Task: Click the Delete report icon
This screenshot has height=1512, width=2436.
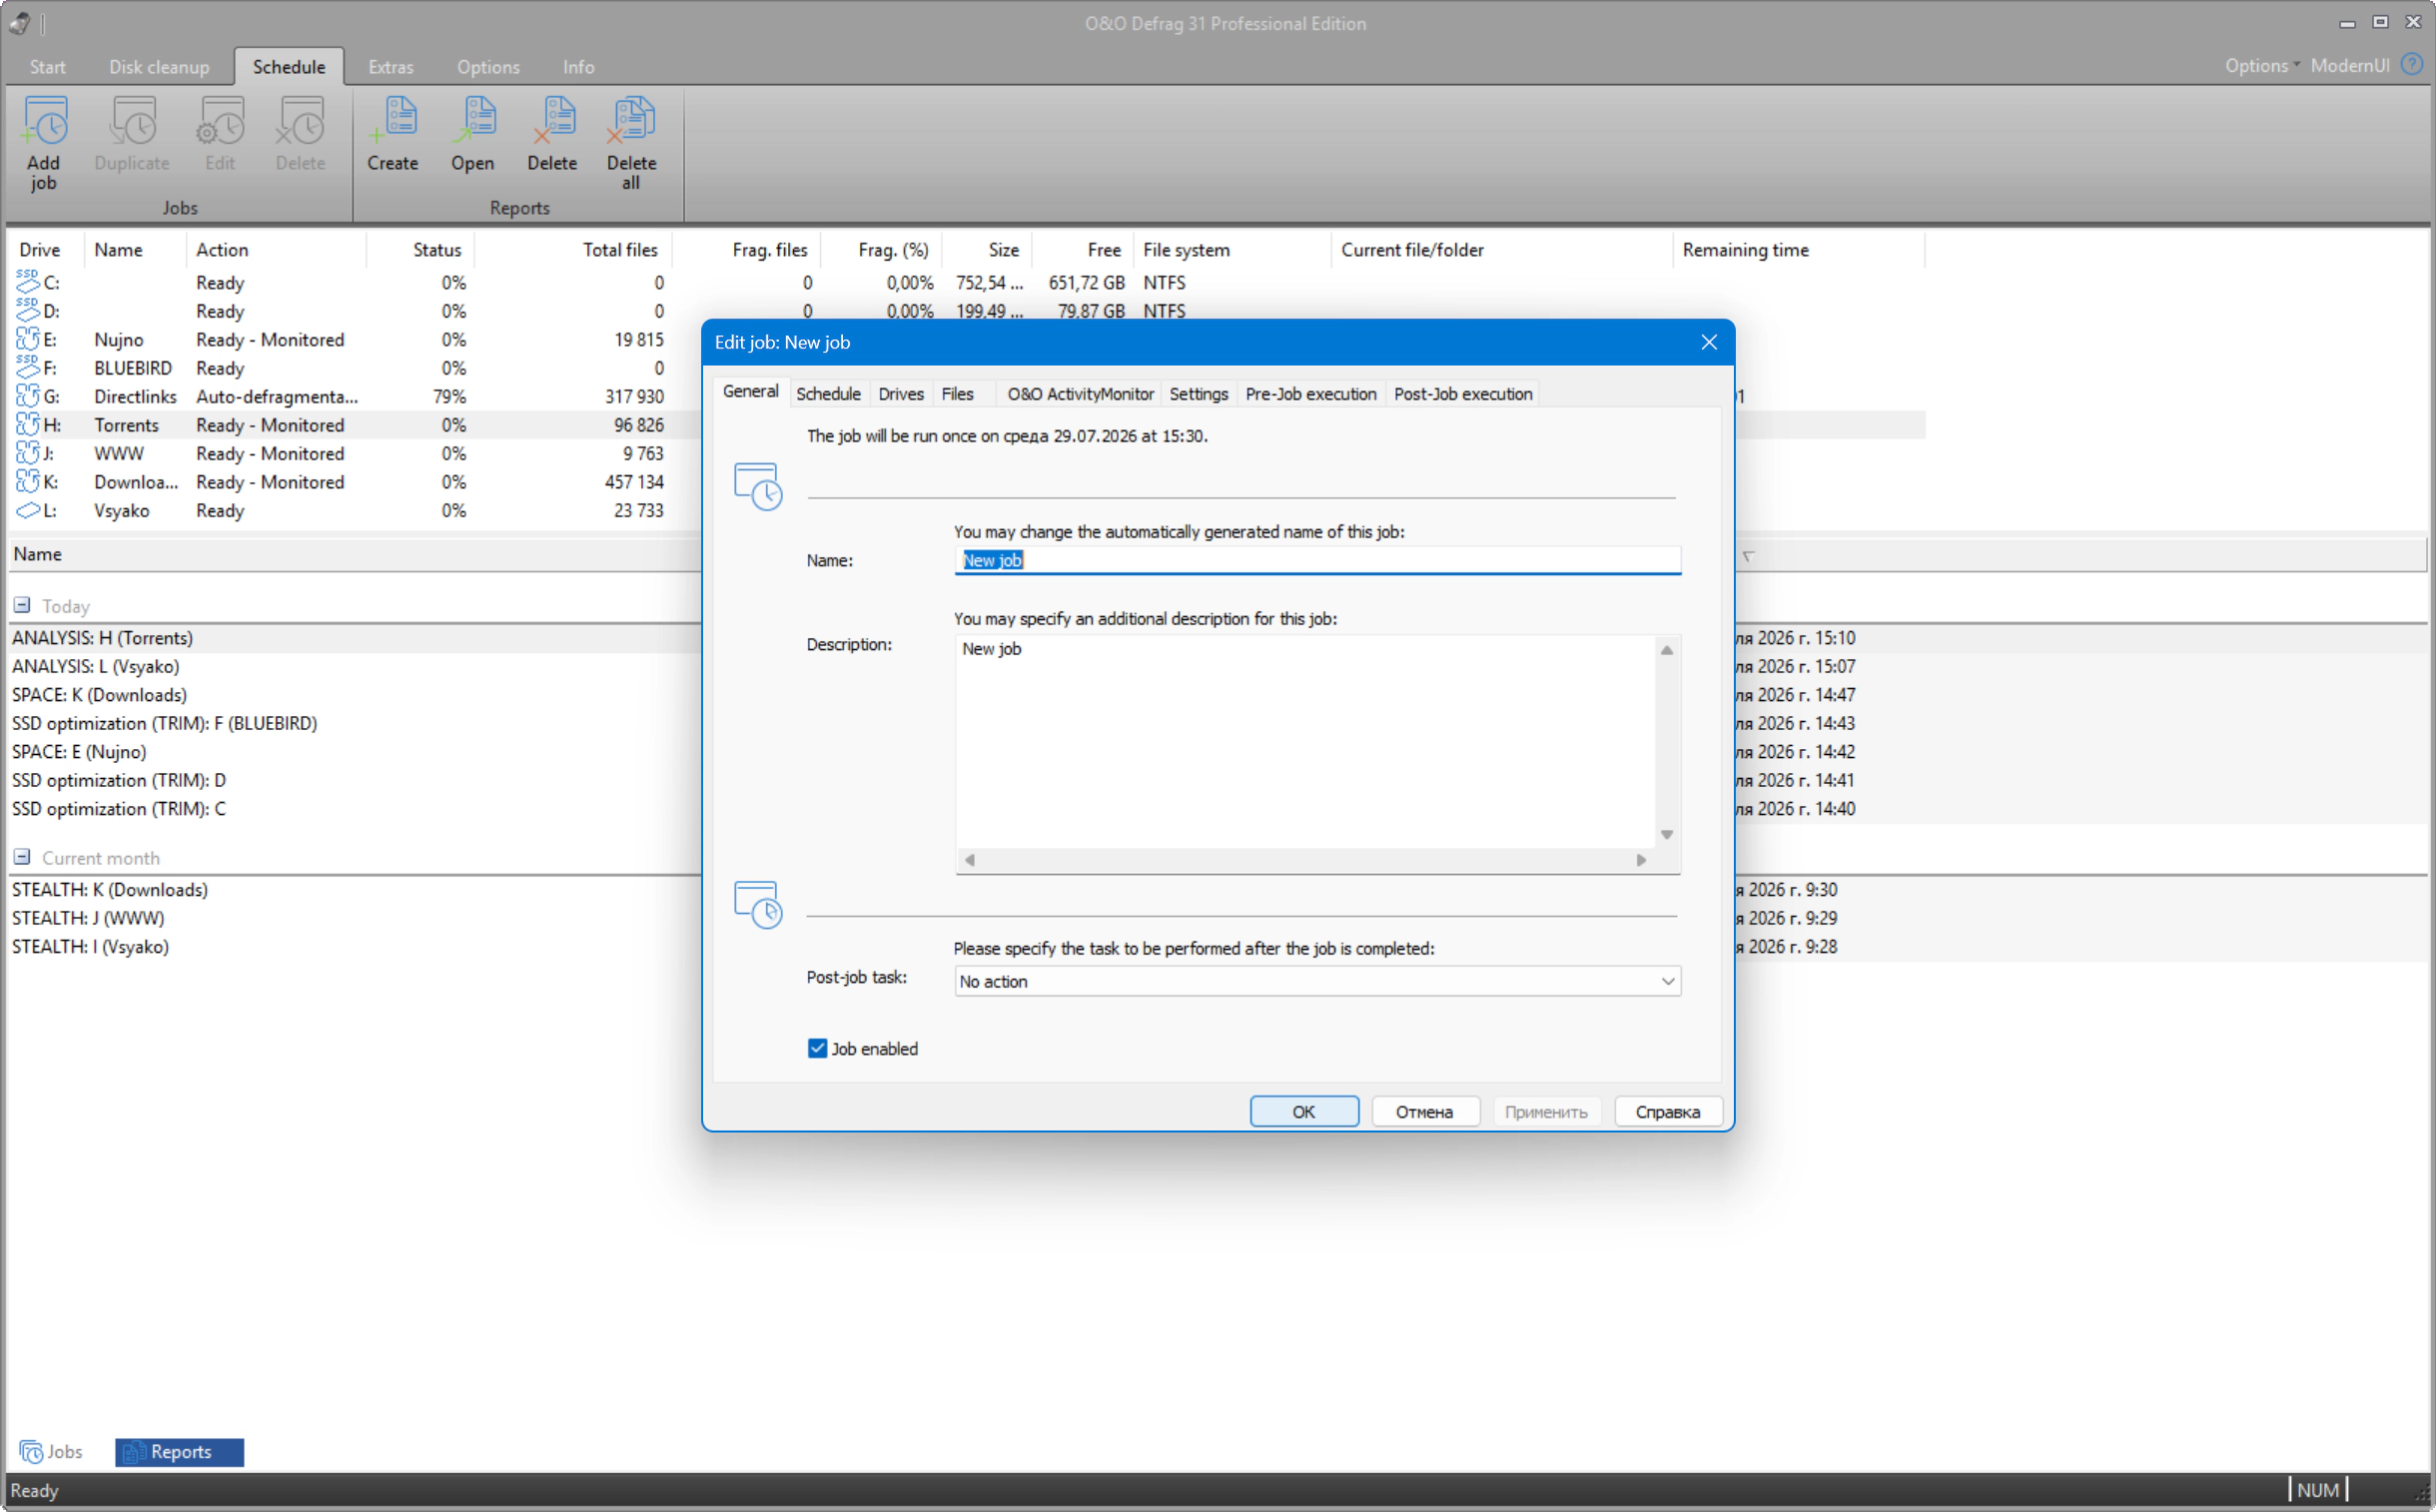Action: click(552, 122)
